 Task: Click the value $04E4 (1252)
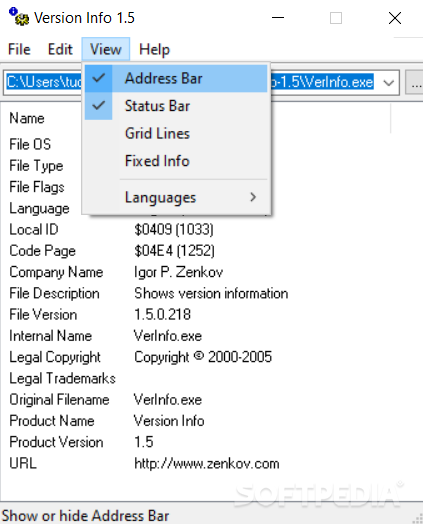pyautogui.click(x=174, y=251)
